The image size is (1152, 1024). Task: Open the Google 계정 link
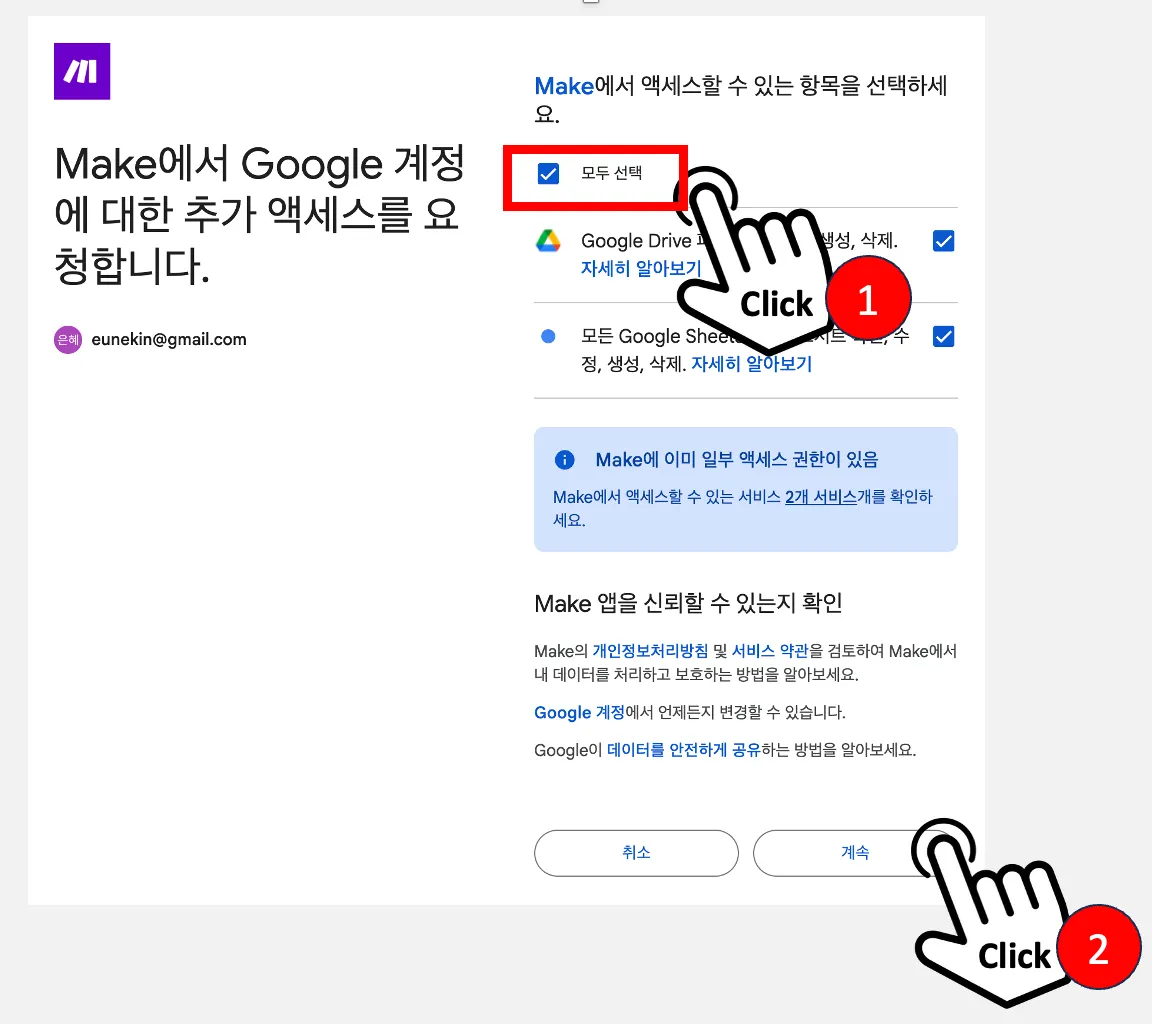tap(579, 713)
